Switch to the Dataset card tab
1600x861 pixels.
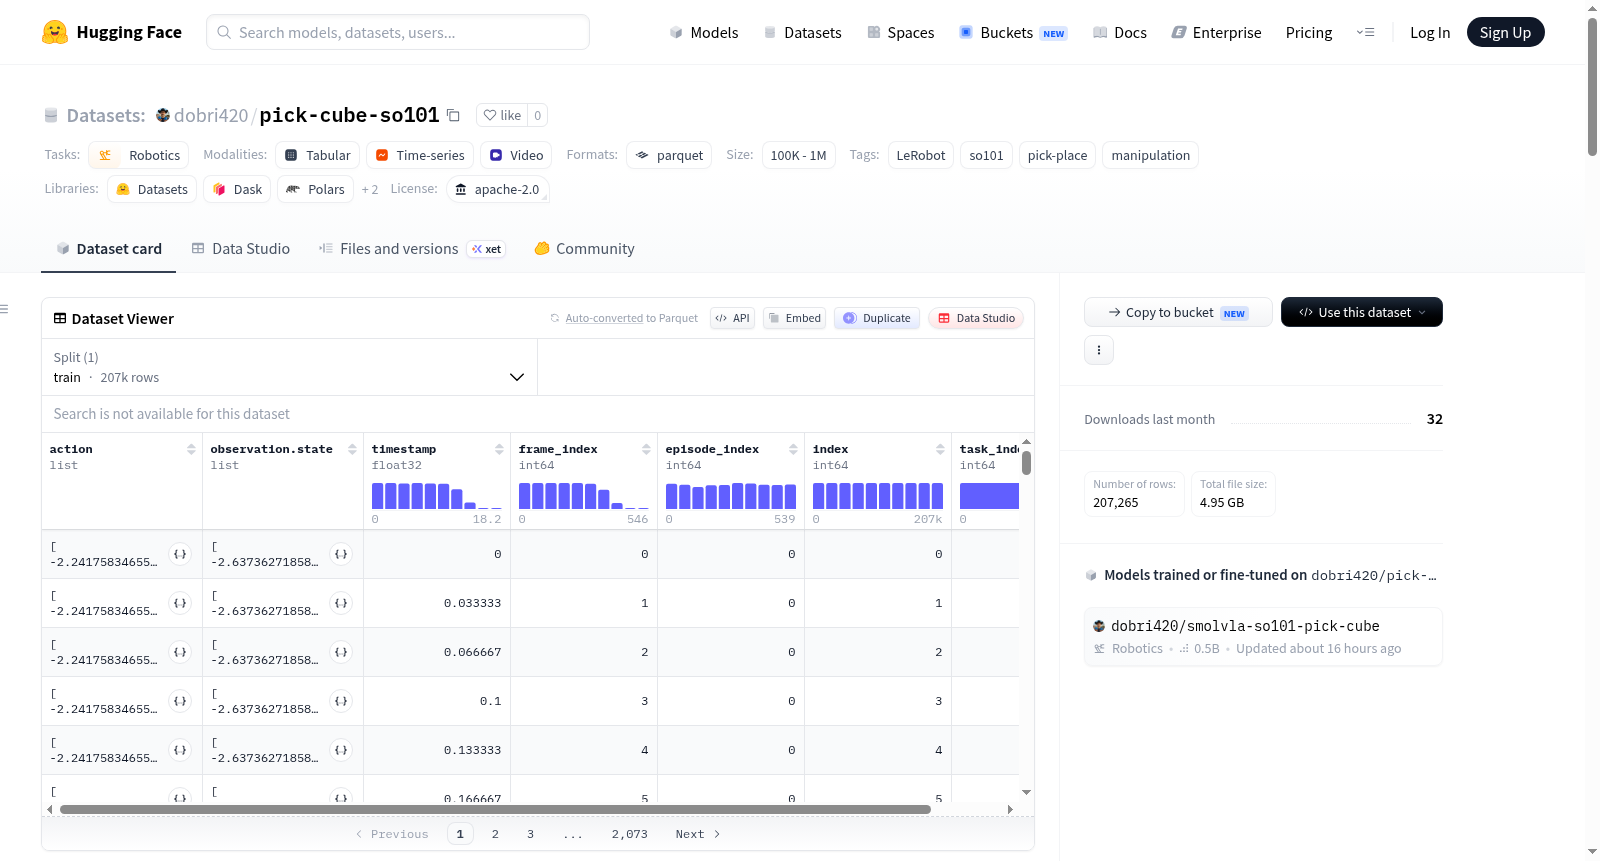[108, 249]
